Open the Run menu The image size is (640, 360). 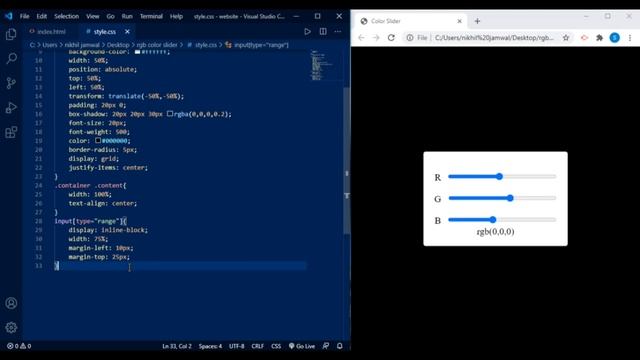tap(127, 16)
